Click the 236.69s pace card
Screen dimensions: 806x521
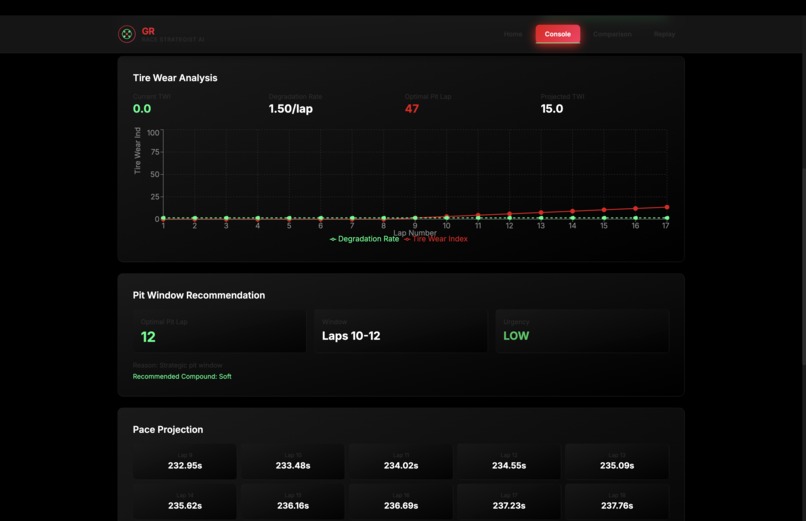pos(401,502)
